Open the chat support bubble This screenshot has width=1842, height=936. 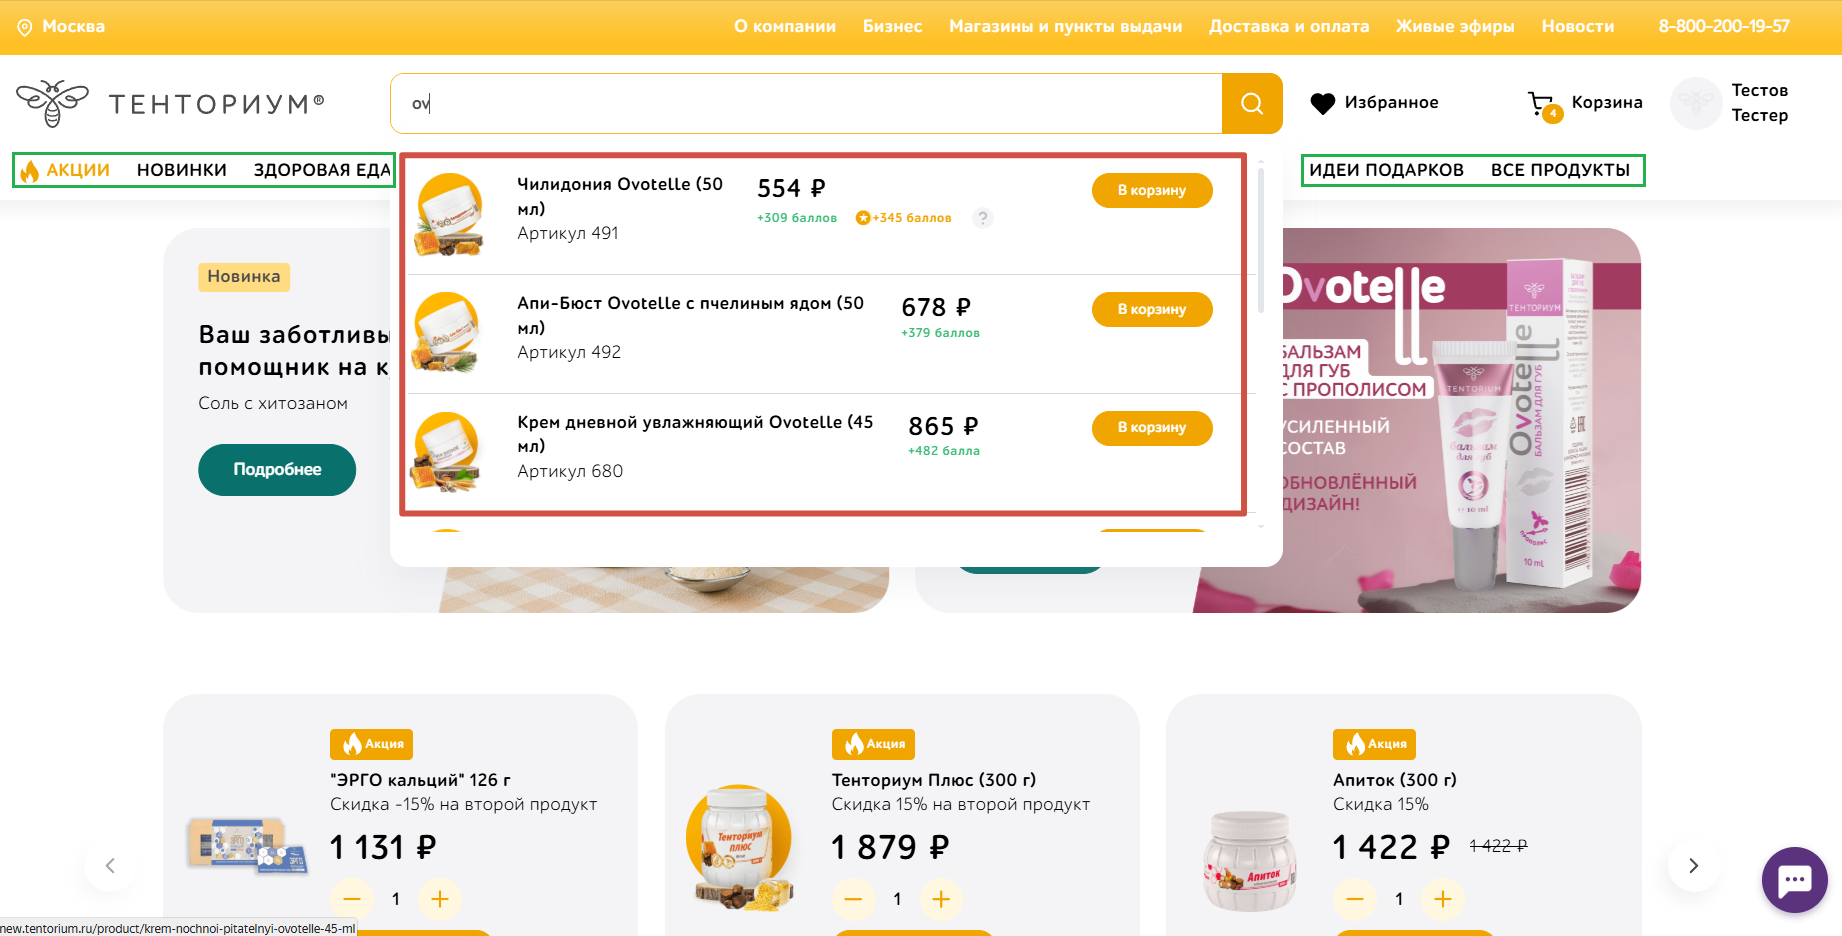[x=1794, y=880]
